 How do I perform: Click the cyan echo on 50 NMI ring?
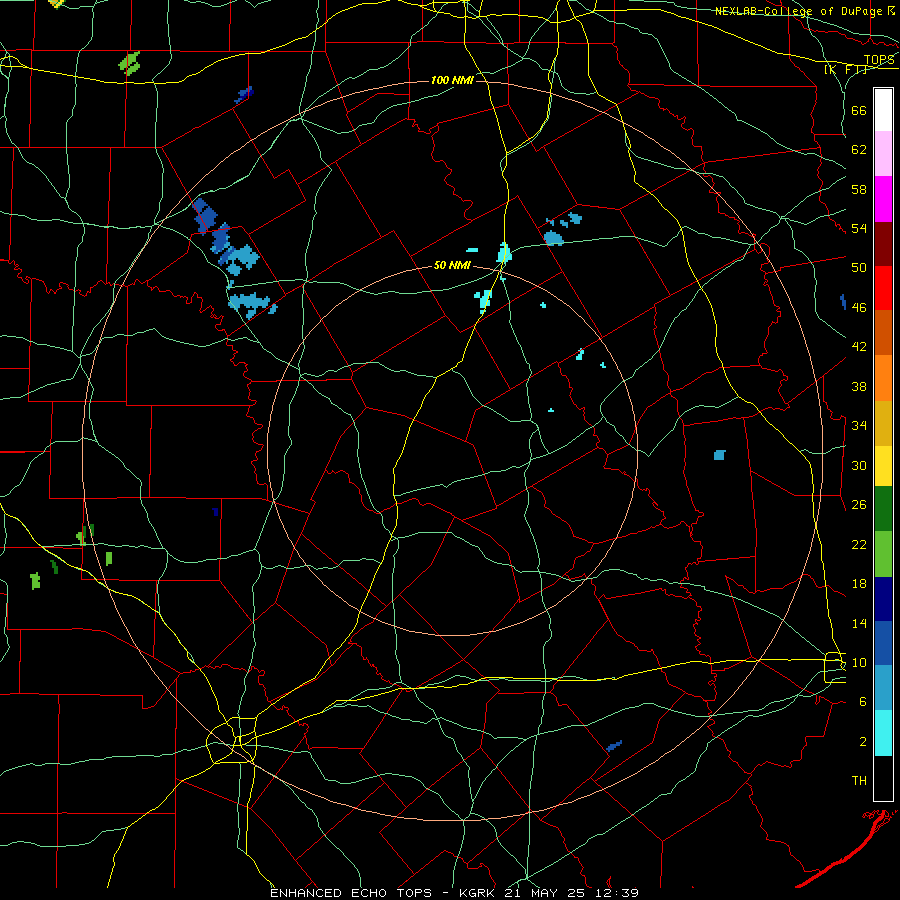point(504,253)
